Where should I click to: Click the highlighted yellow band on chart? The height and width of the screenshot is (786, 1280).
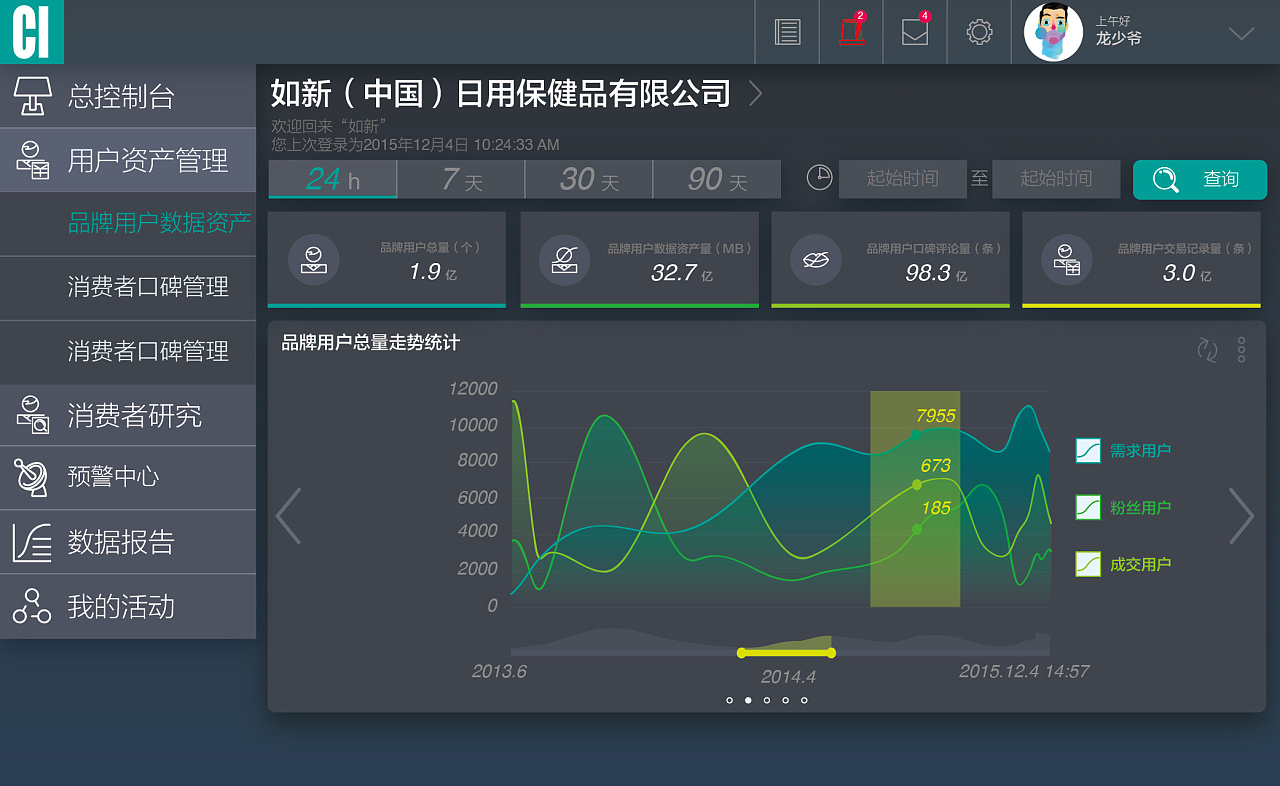point(915,499)
